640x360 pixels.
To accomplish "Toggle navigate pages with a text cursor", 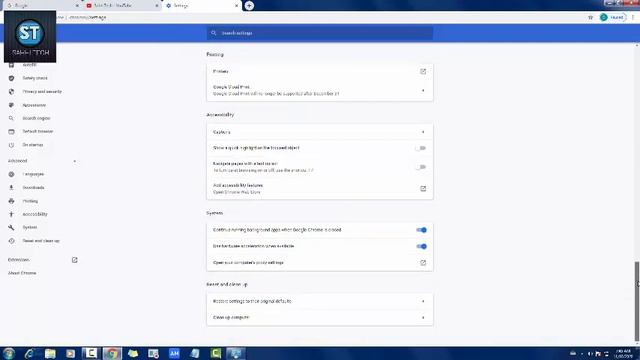I will click(x=421, y=167).
